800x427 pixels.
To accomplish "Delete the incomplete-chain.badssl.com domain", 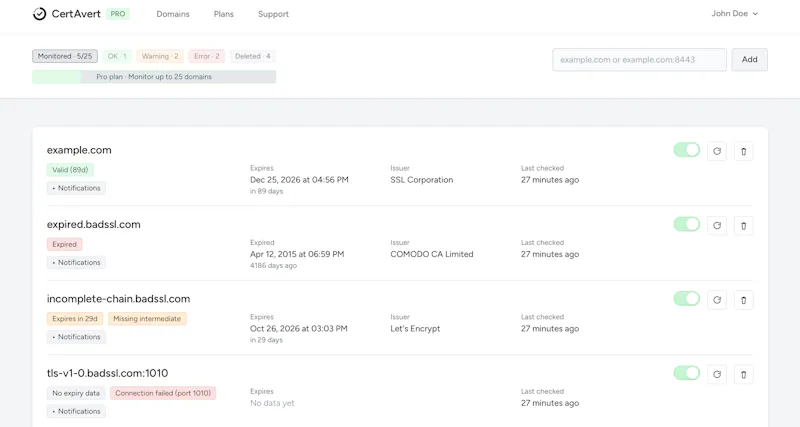I will pos(743,300).
